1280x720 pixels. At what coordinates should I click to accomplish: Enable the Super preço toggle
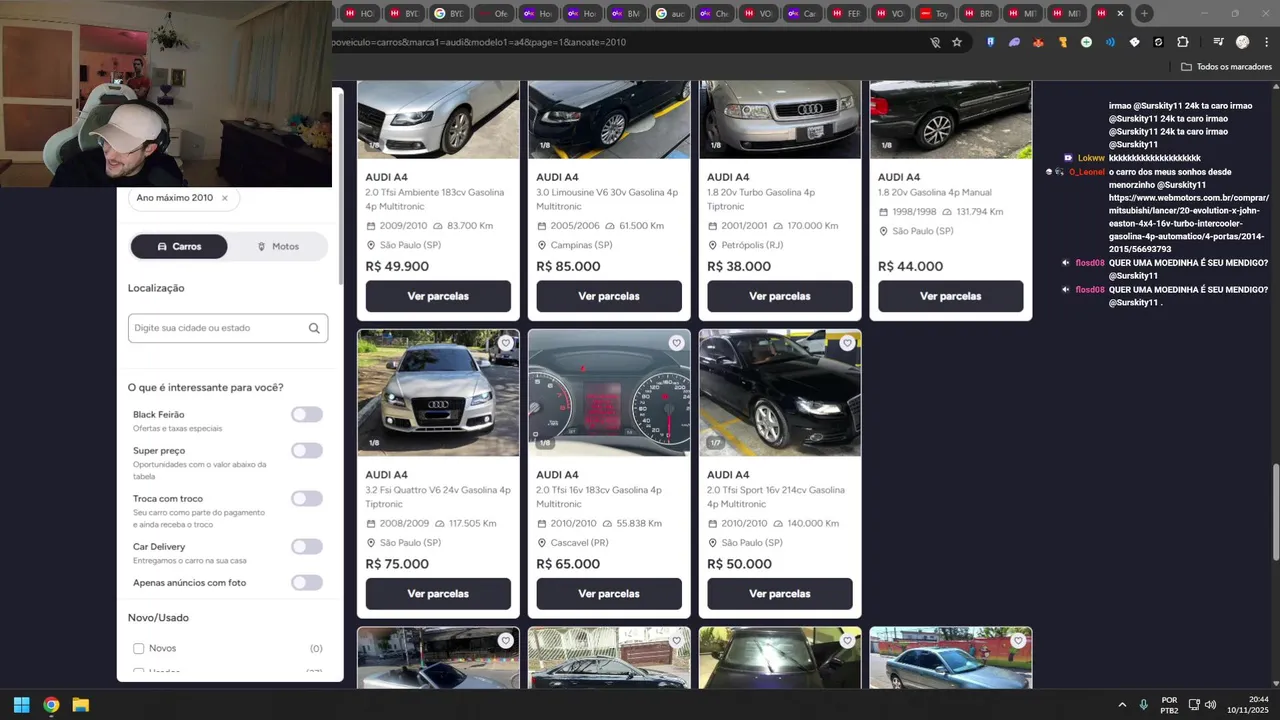point(307,450)
